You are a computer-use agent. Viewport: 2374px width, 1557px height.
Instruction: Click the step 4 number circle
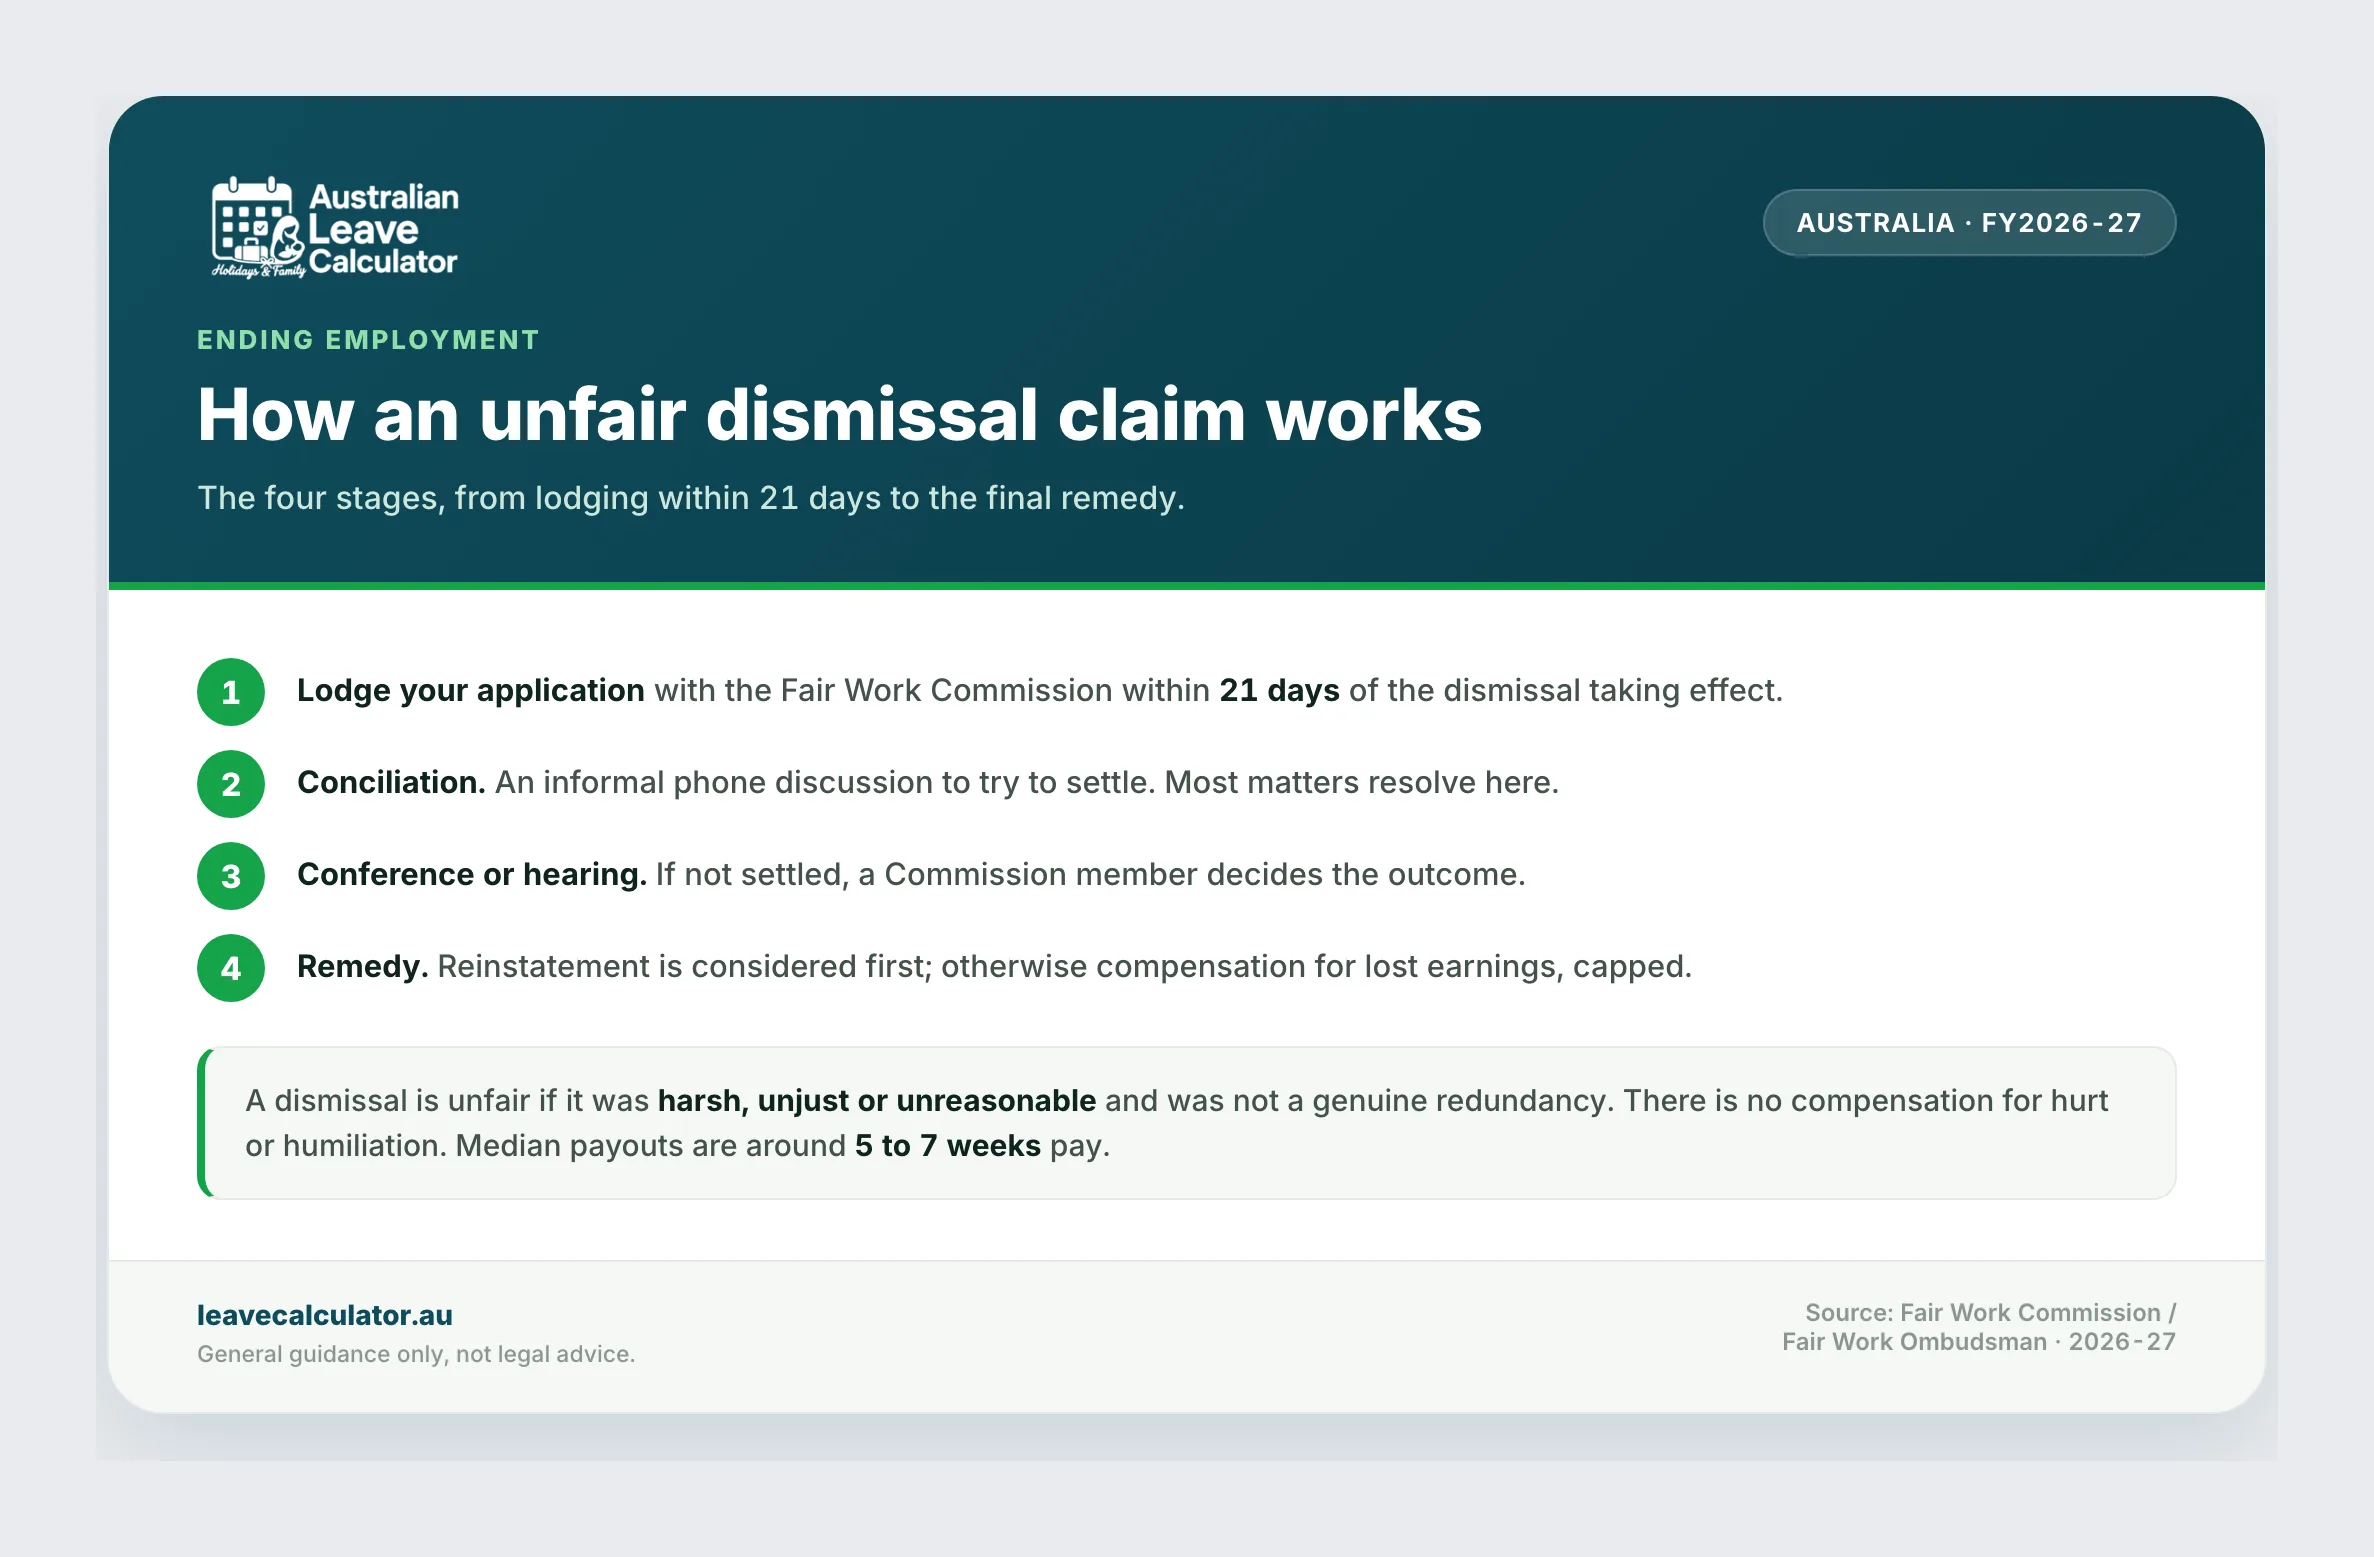click(x=231, y=968)
